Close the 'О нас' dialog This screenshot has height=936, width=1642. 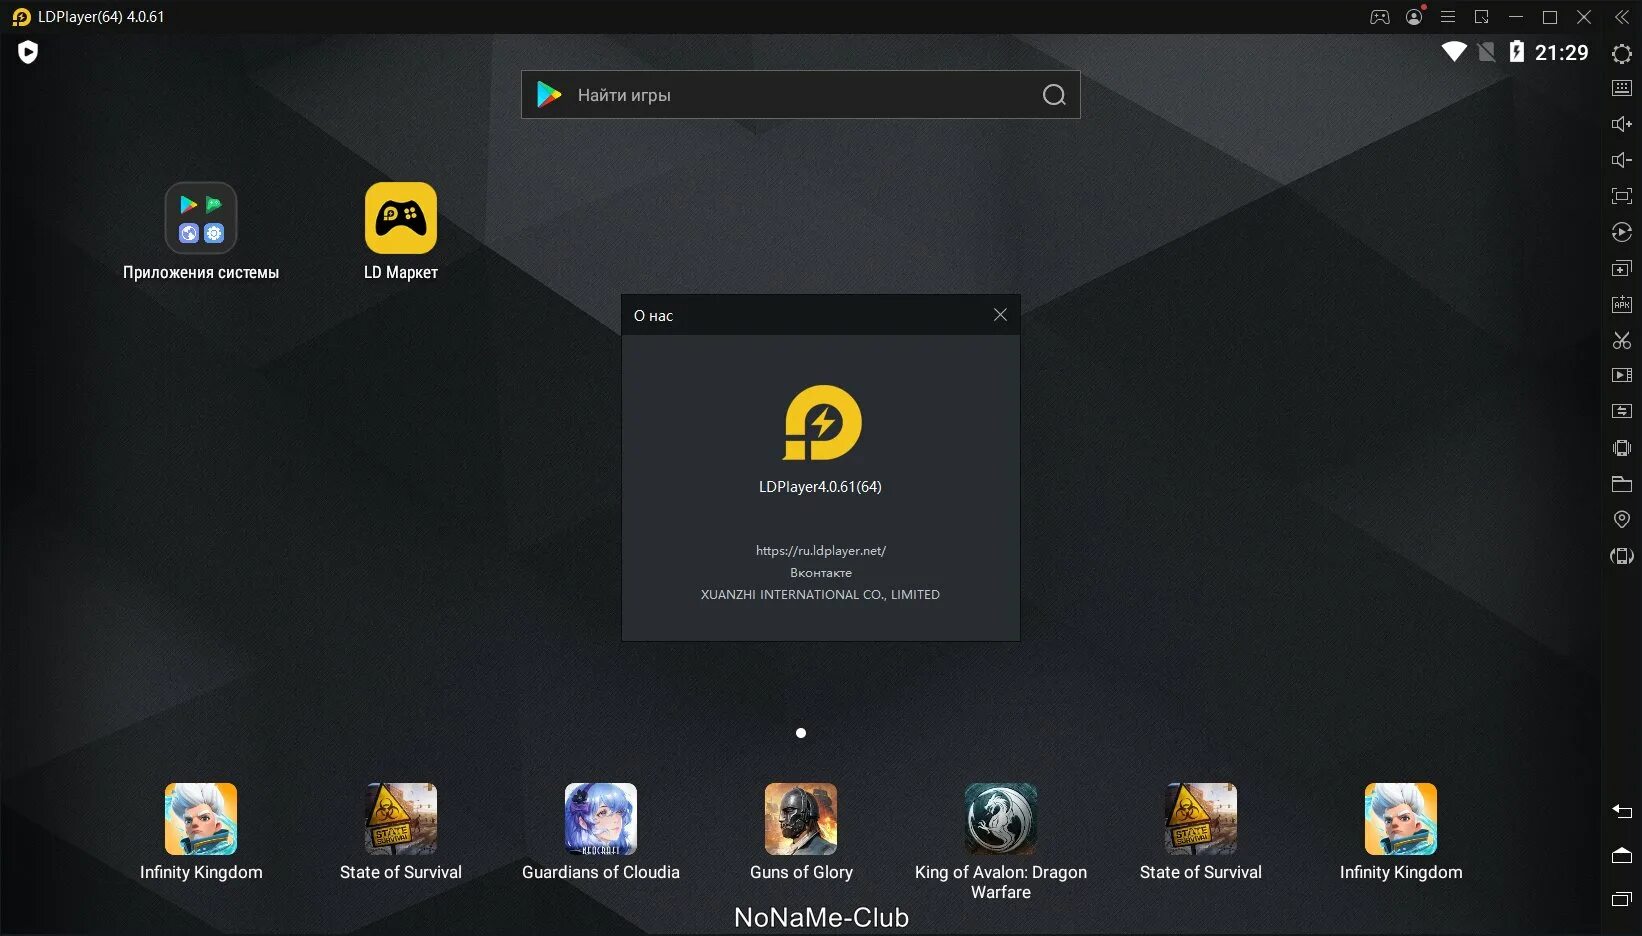[x=1000, y=315]
